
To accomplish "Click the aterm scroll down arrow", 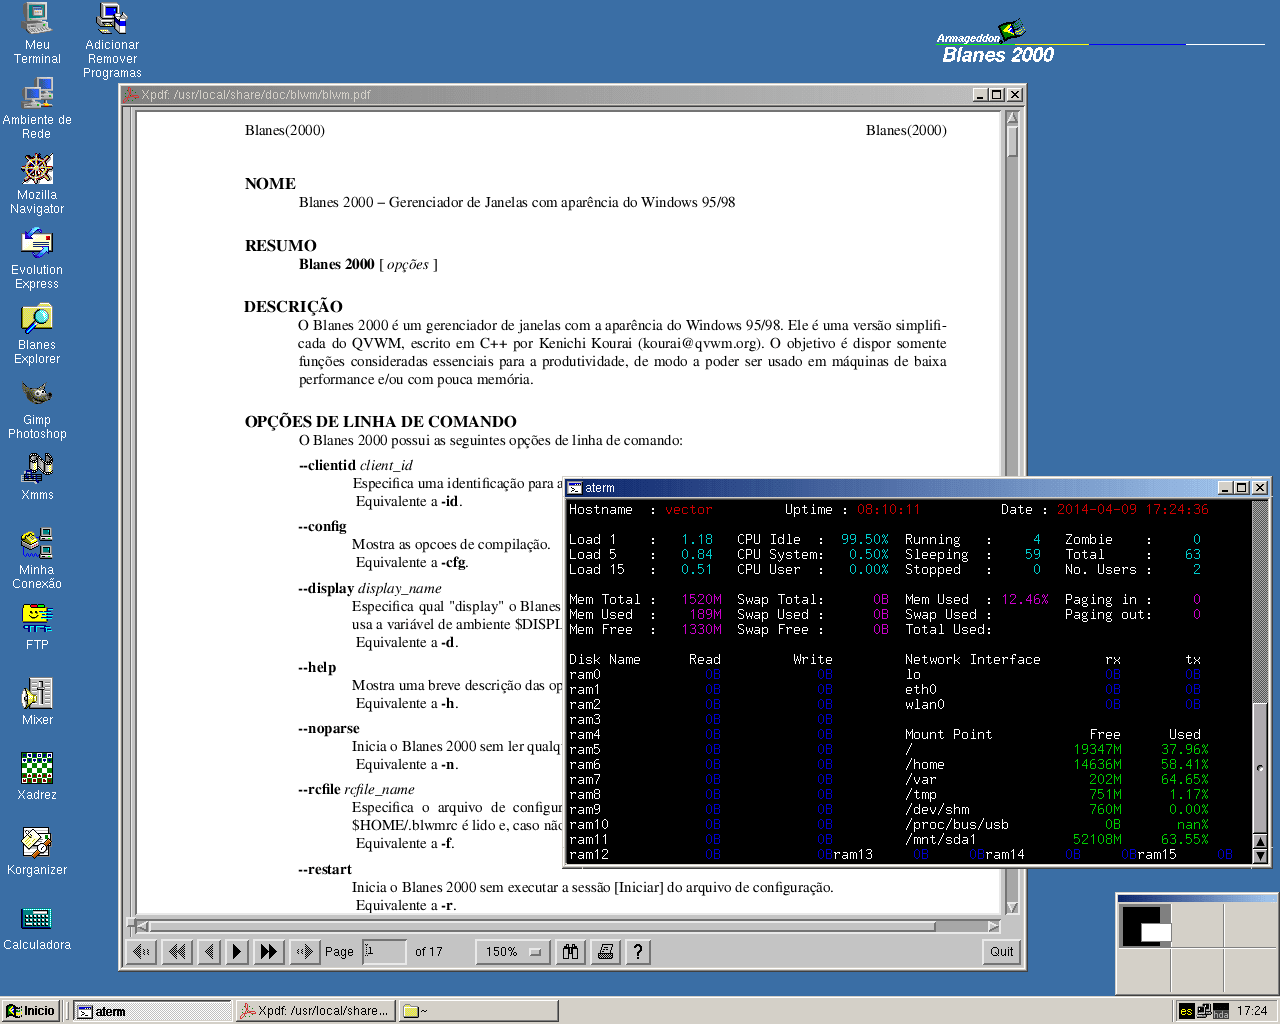I will 1260,855.
